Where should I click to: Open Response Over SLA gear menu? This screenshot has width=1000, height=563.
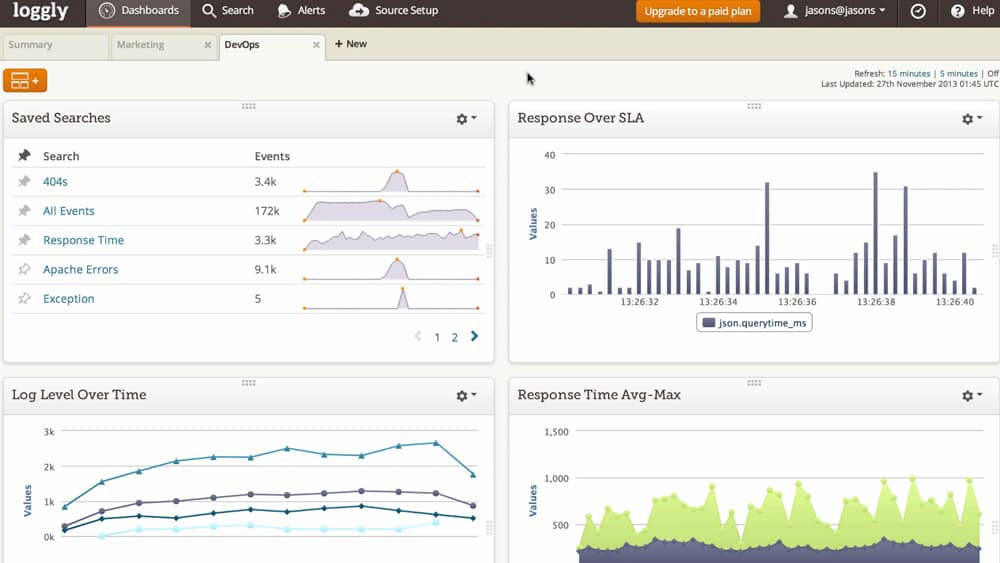pyautogui.click(x=972, y=119)
